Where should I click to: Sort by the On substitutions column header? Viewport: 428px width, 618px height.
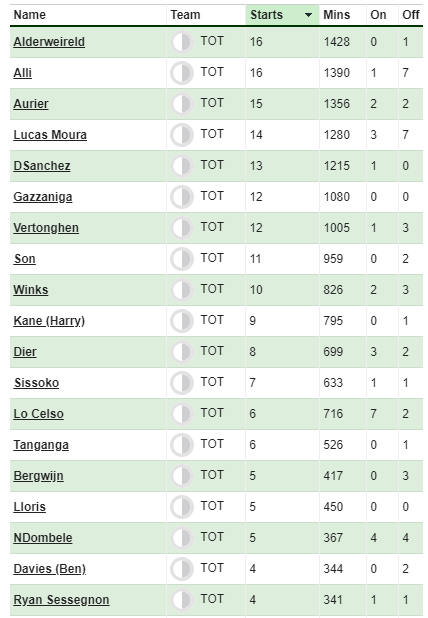pyautogui.click(x=378, y=15)
